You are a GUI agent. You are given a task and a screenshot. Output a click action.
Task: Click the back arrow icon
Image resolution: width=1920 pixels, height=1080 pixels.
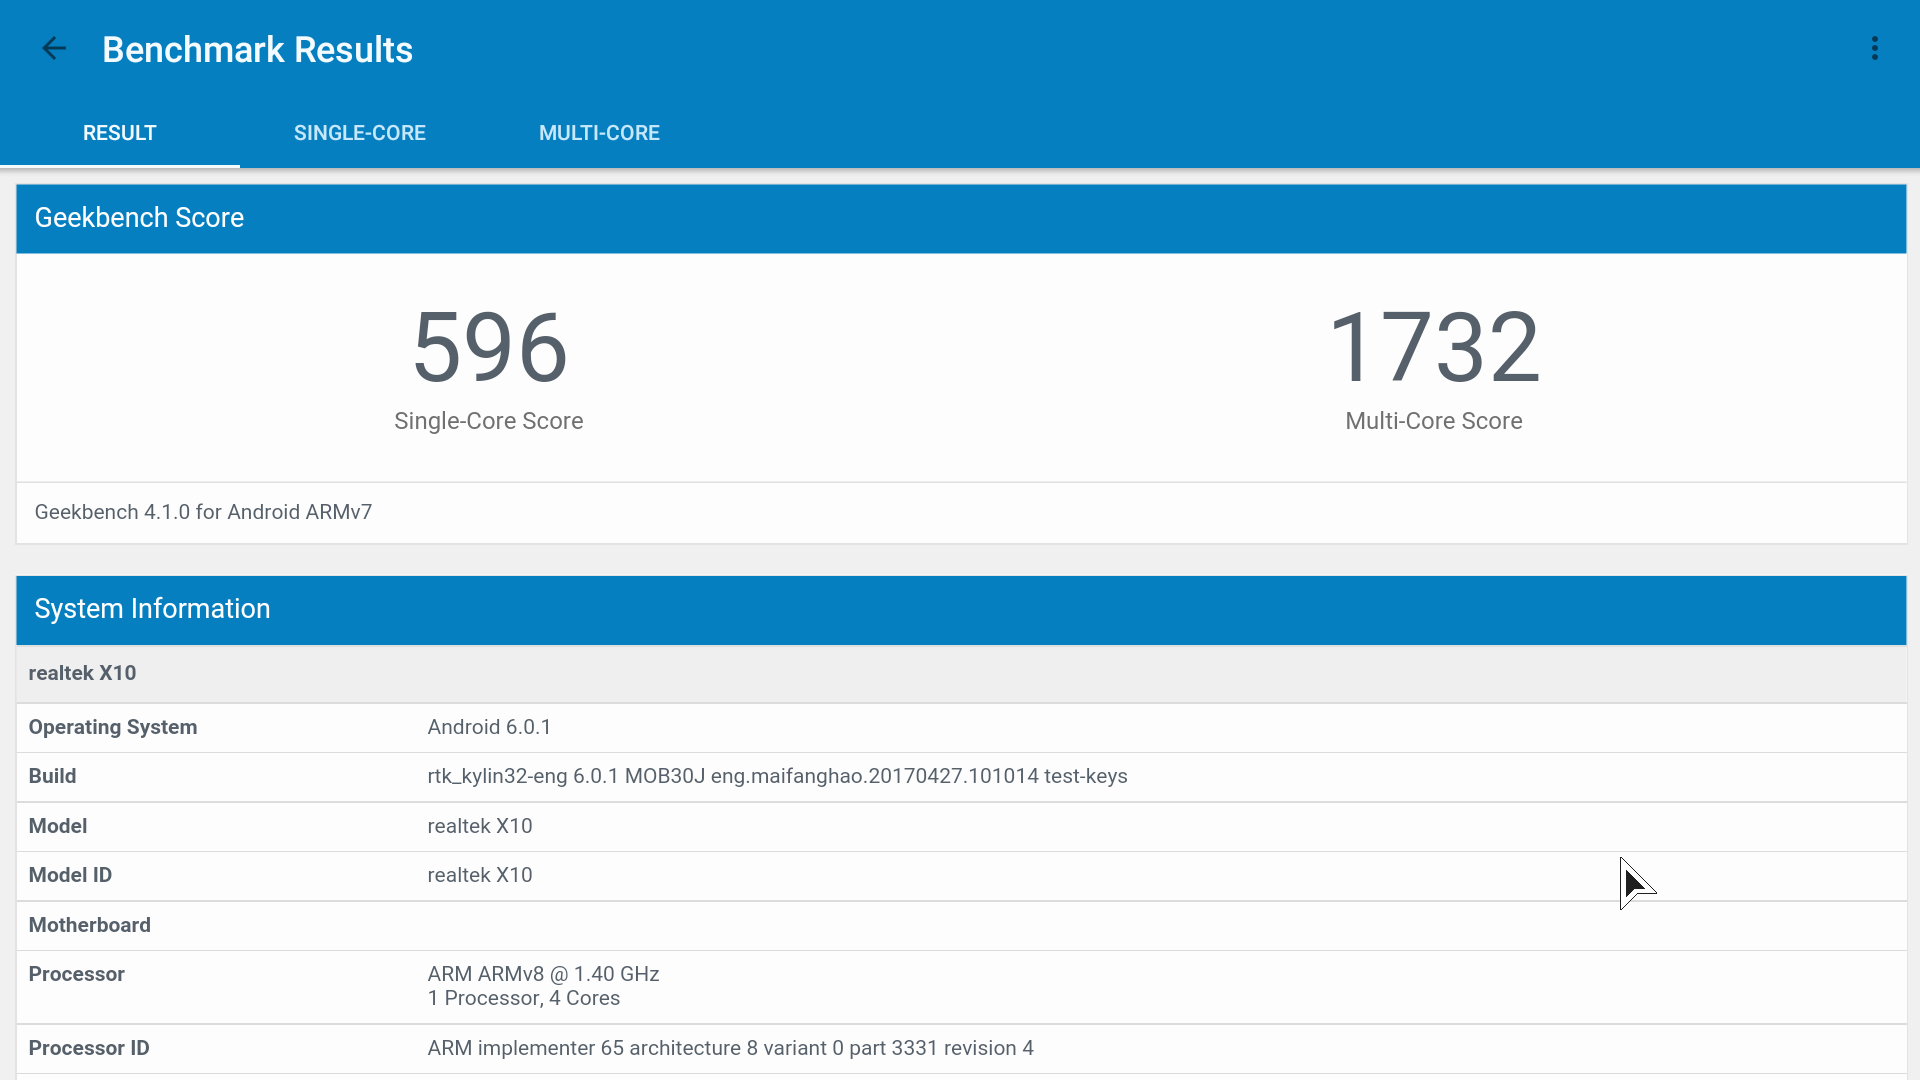[54, 49]
